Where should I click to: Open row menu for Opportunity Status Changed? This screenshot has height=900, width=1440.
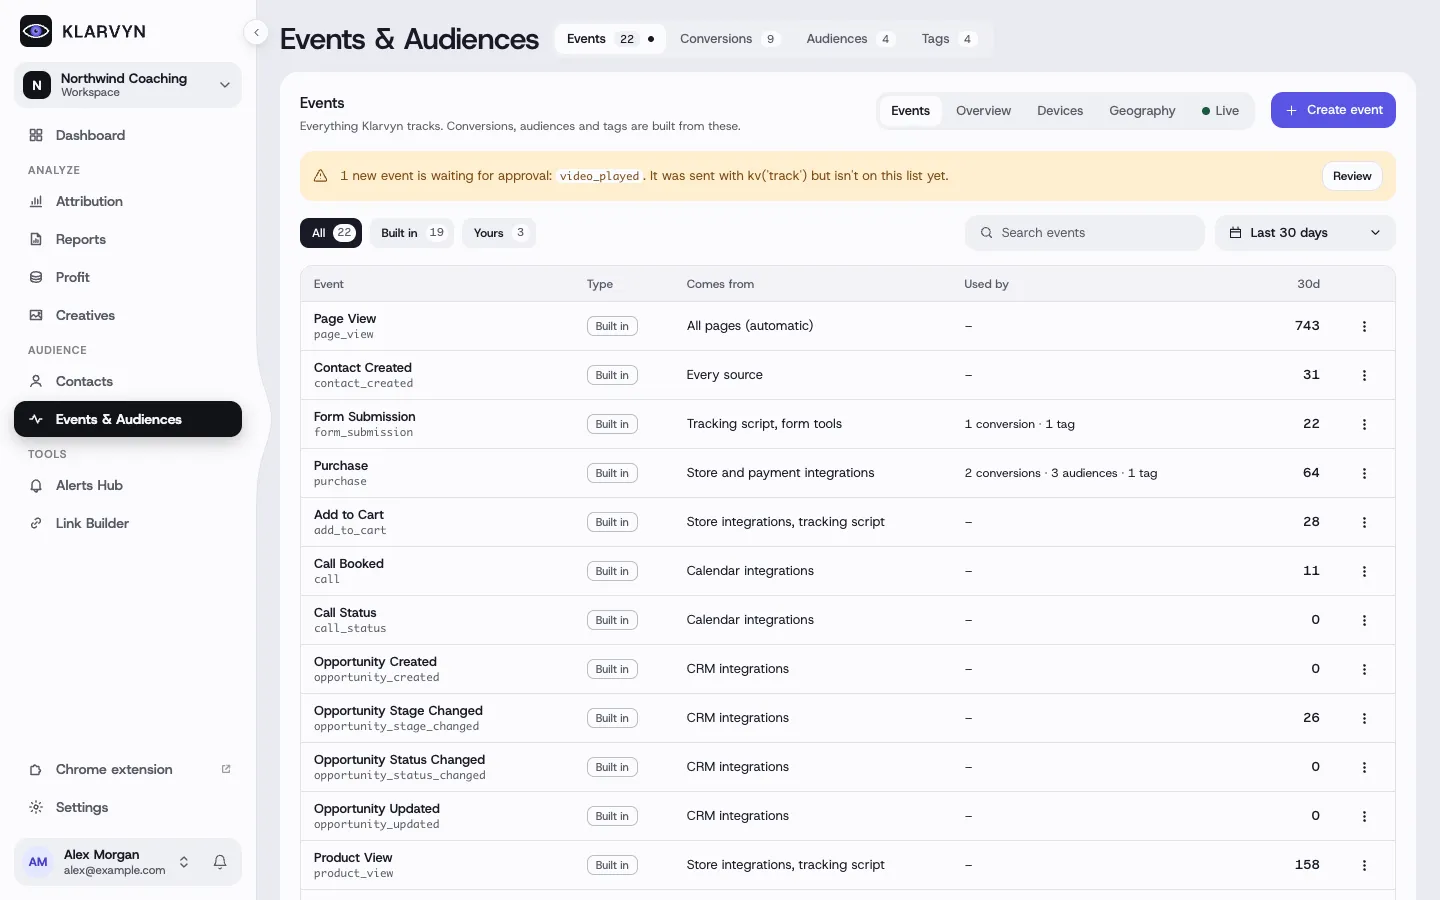click(1364, 767)
